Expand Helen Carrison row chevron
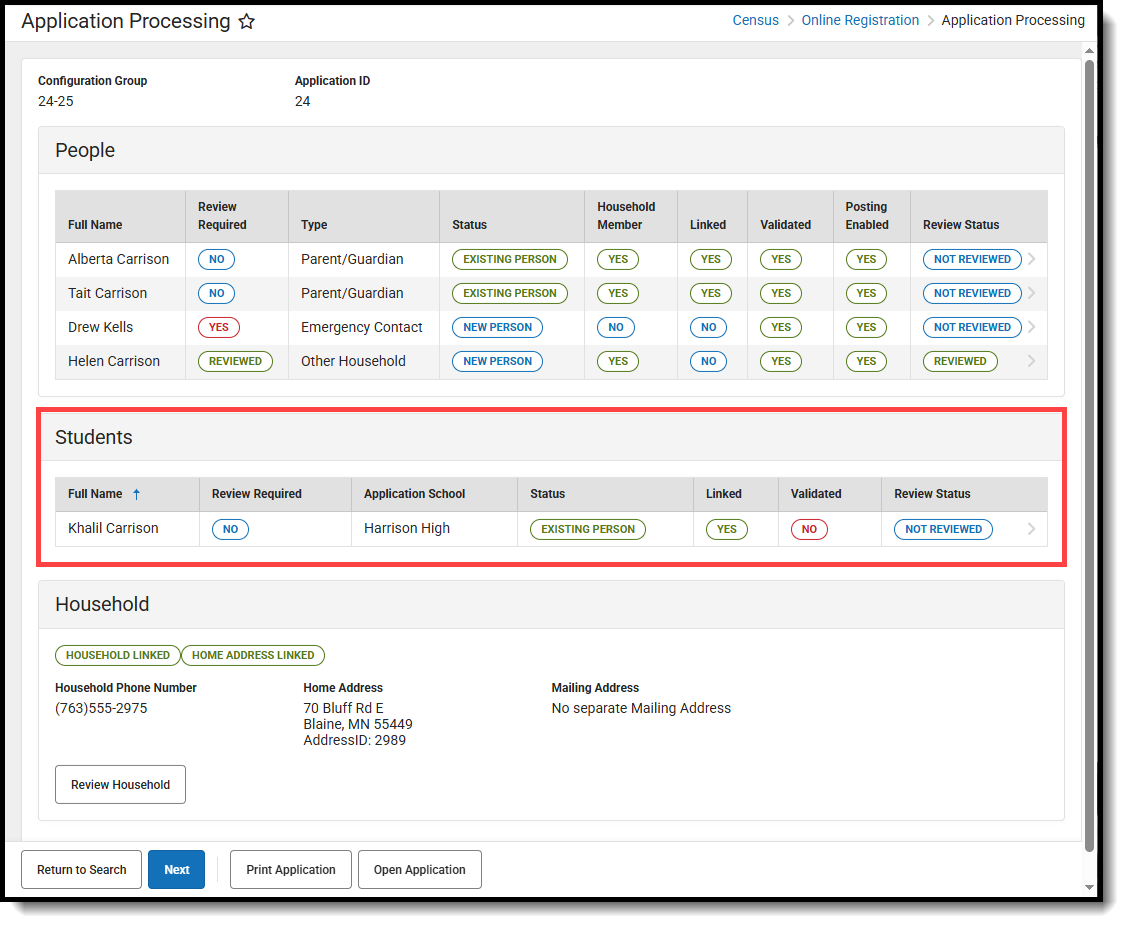The image size is (1128, 927). pos(1032,361)
